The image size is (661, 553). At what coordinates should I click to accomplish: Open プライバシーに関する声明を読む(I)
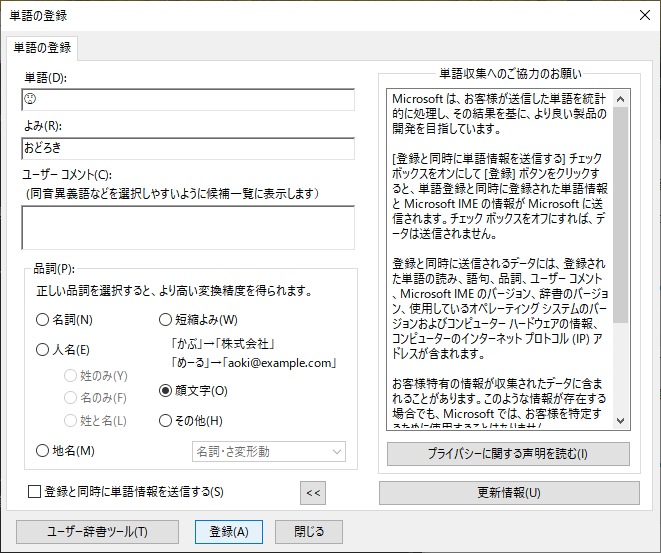coord(508,454)
